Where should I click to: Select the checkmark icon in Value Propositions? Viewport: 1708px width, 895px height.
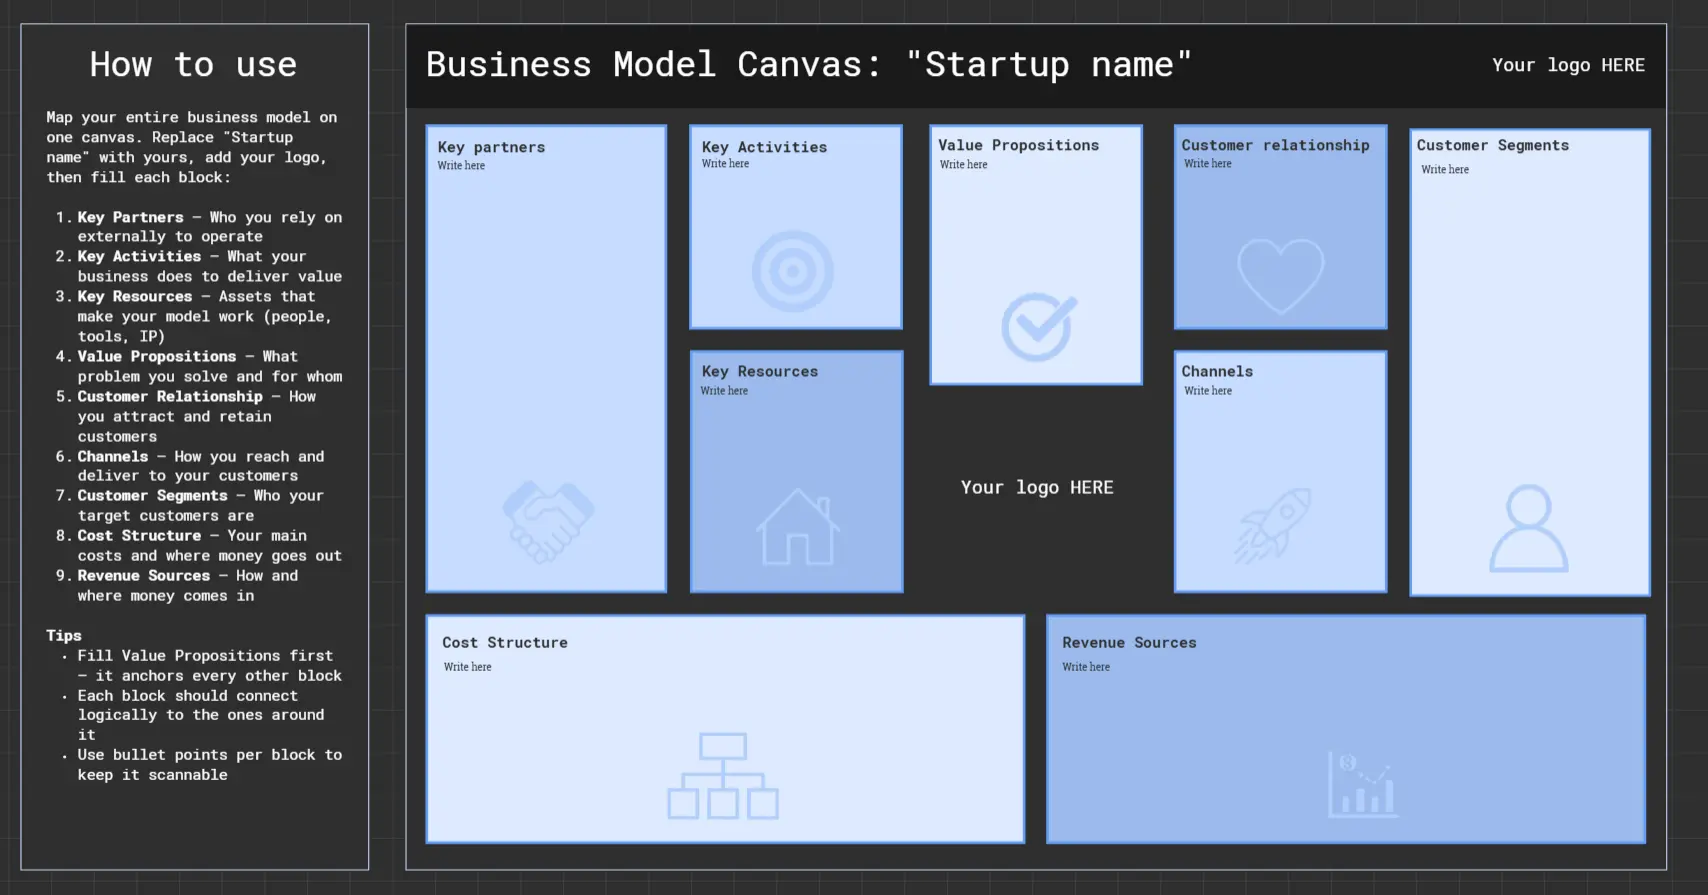1039,327
